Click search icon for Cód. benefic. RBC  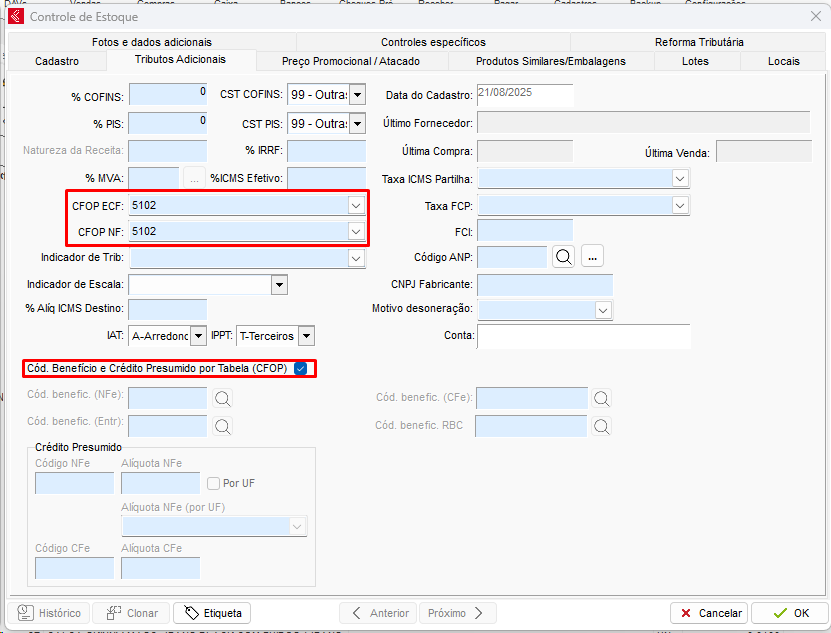(x=601, y=426)
